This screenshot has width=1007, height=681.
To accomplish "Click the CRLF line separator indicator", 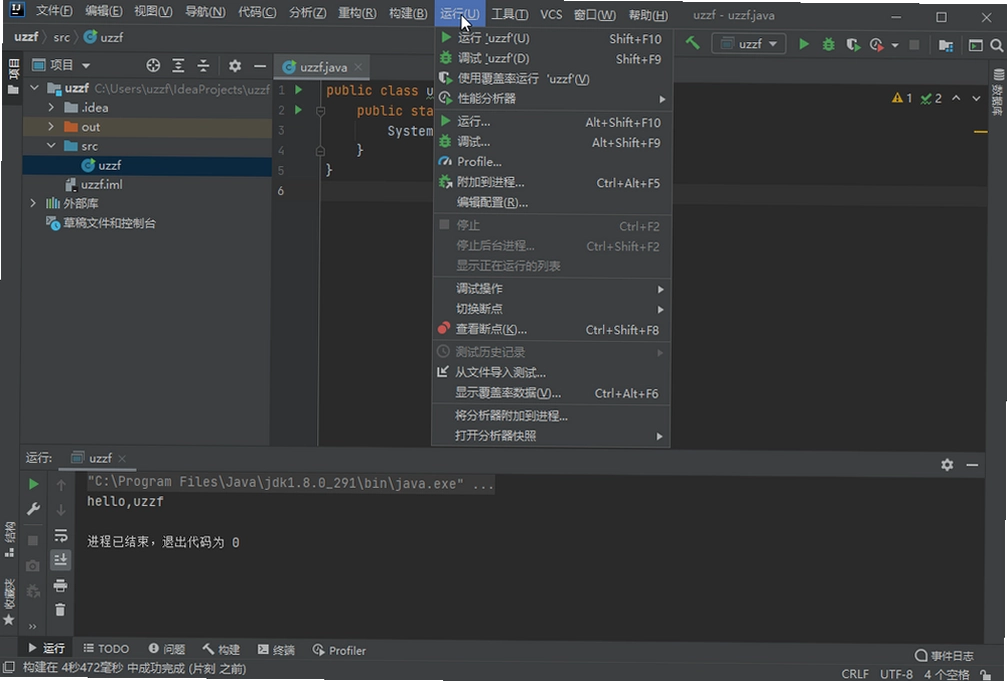I will pos(855,674).
